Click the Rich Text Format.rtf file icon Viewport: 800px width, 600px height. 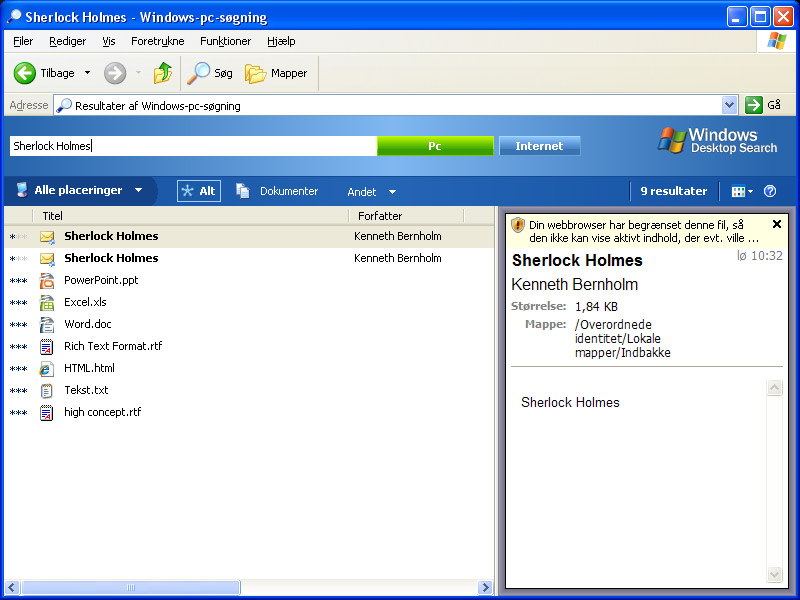pos(46,346)
